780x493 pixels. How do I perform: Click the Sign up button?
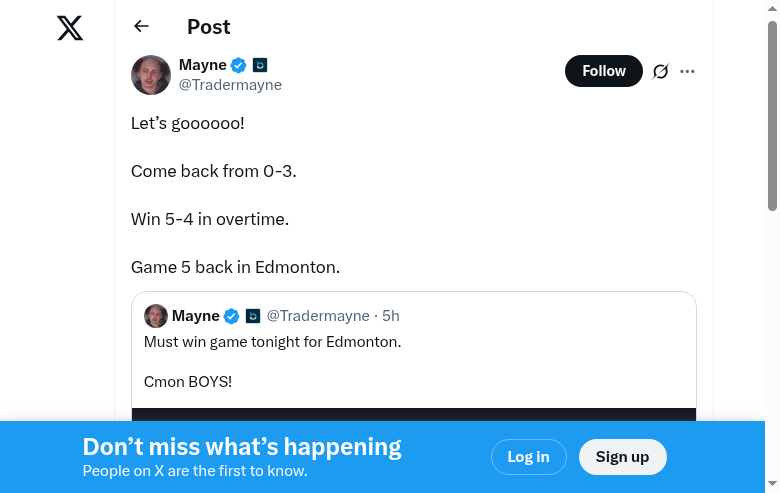[x=622, y=457]
